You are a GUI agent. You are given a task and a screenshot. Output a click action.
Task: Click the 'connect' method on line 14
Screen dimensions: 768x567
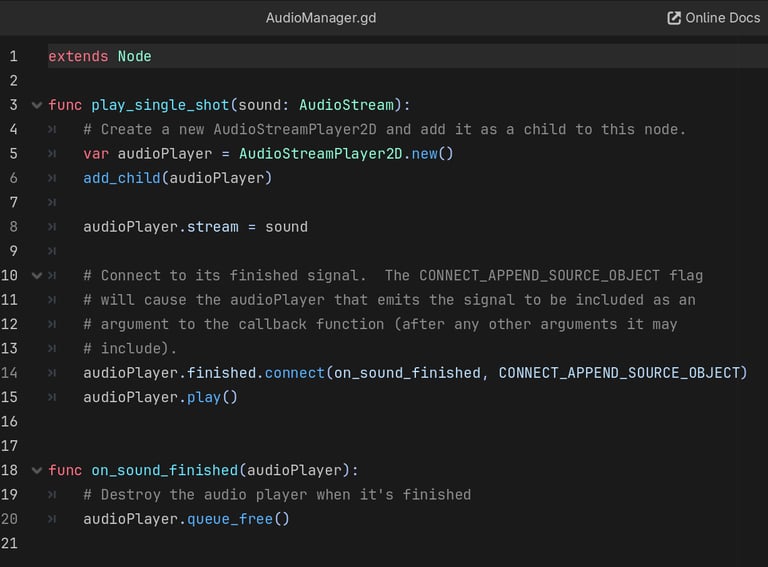[x=294, y=373]
